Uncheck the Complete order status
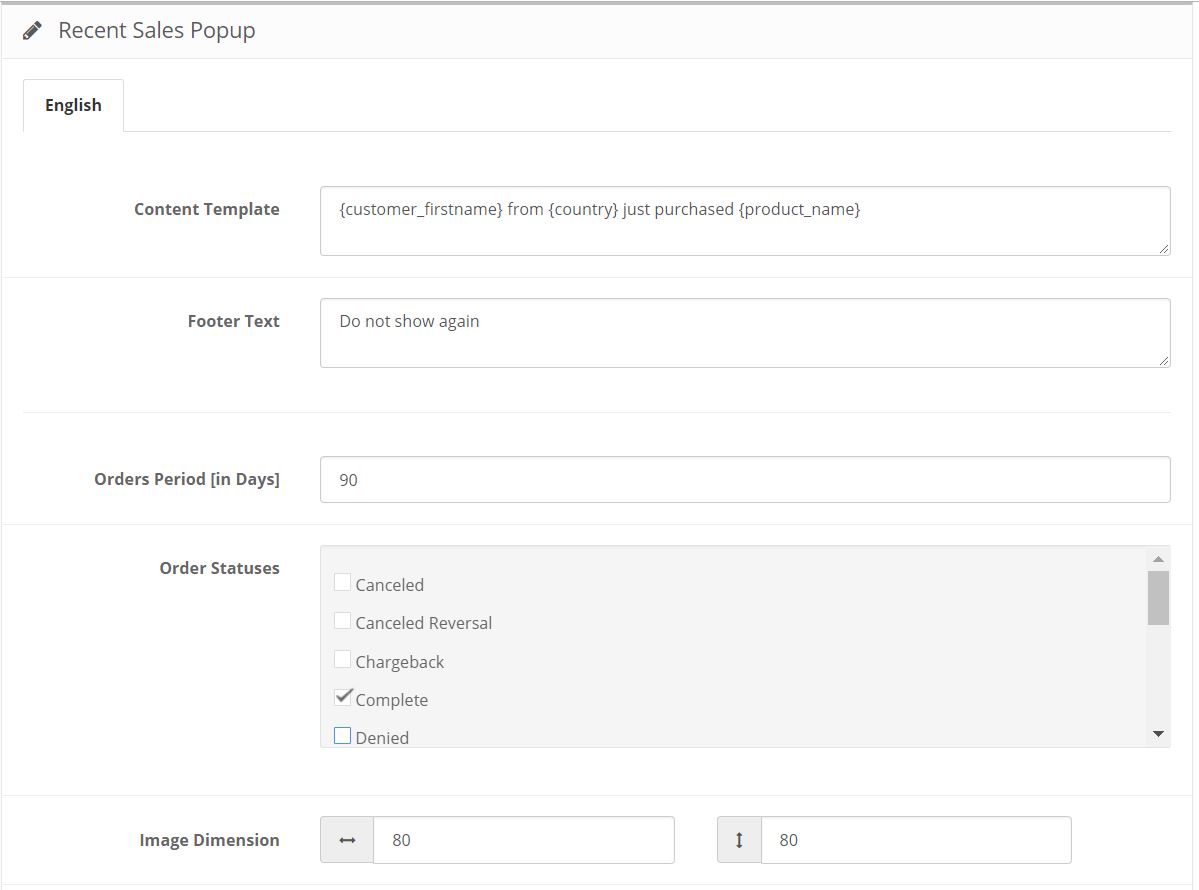 [x=343, y=697]
